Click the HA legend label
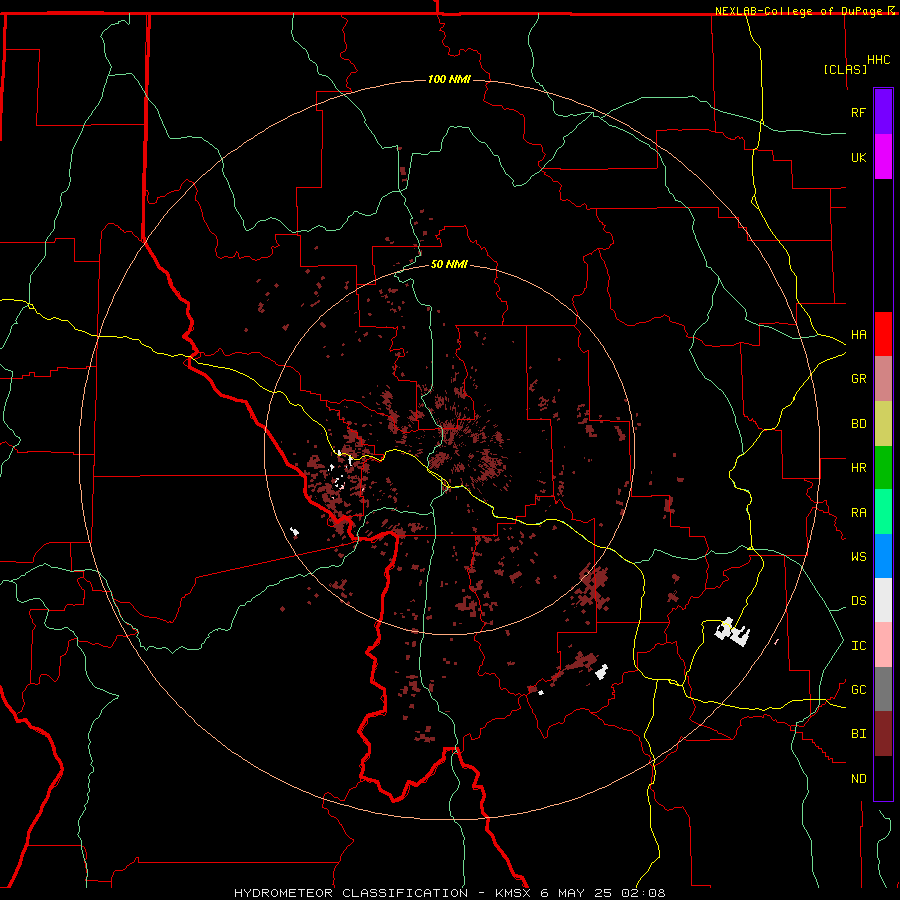Screen dimensions: 900x900 [858, 335]
